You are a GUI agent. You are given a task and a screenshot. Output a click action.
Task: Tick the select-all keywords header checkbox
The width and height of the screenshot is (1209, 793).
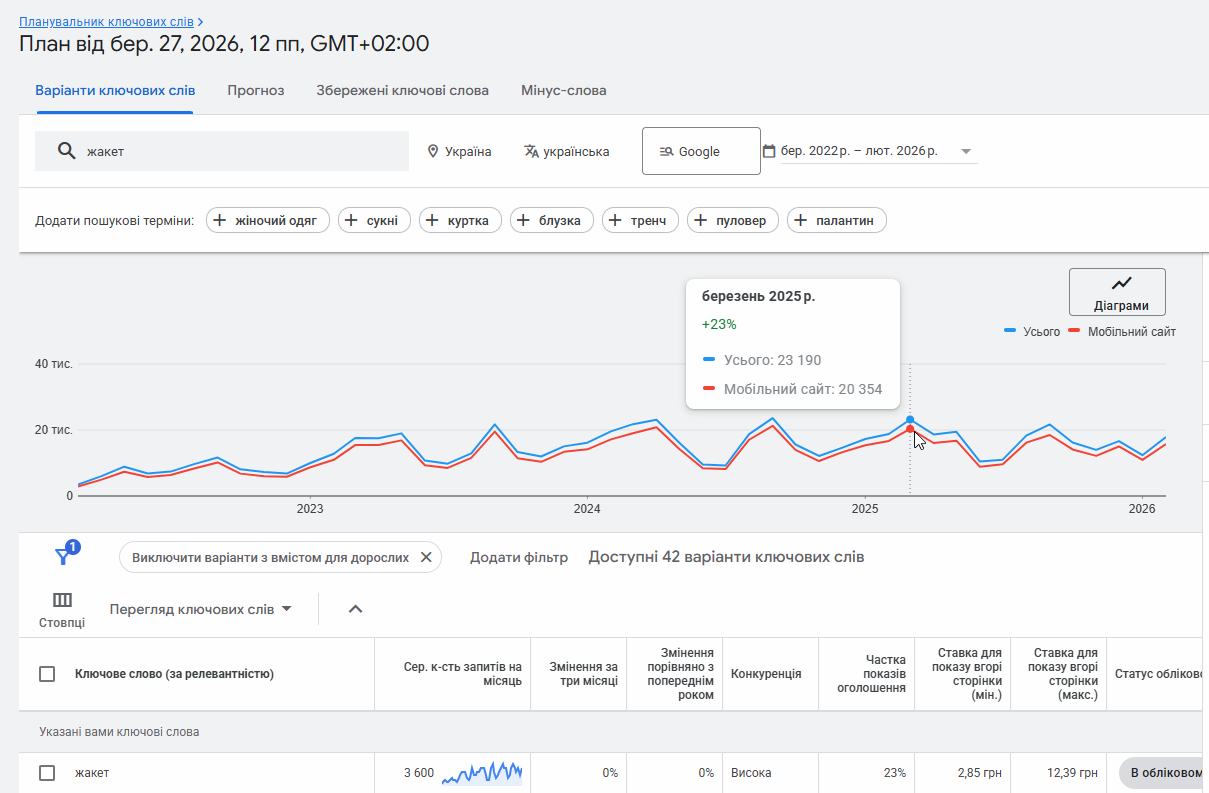47,674
